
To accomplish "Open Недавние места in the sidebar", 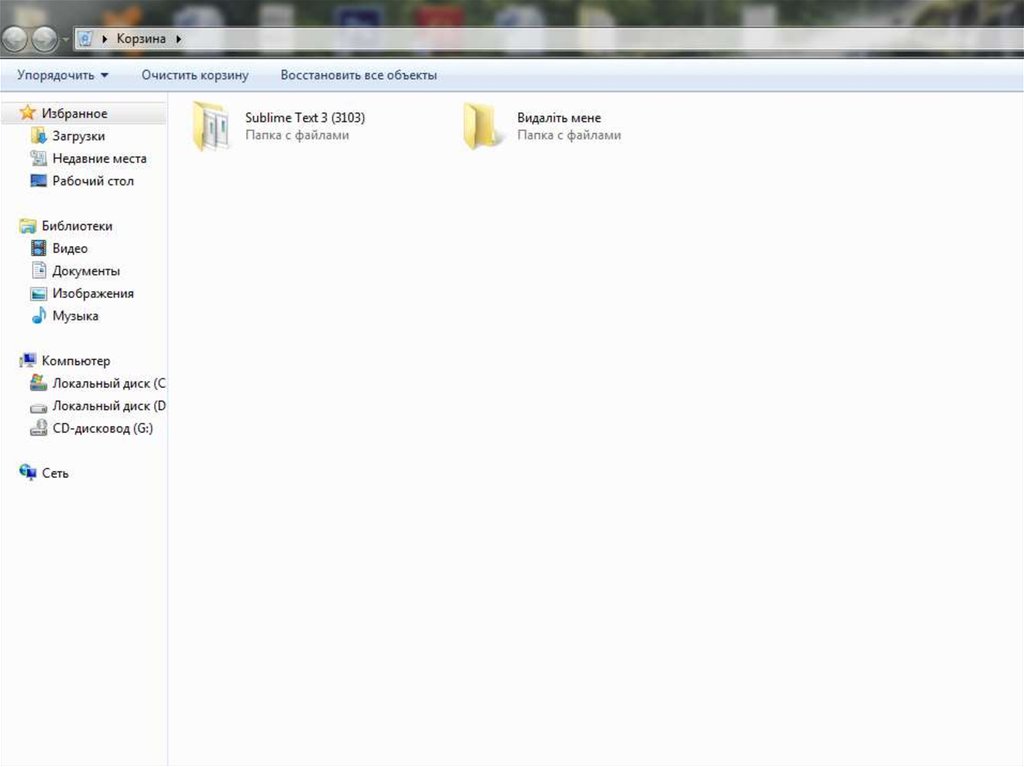I will [x=99, y=159].
